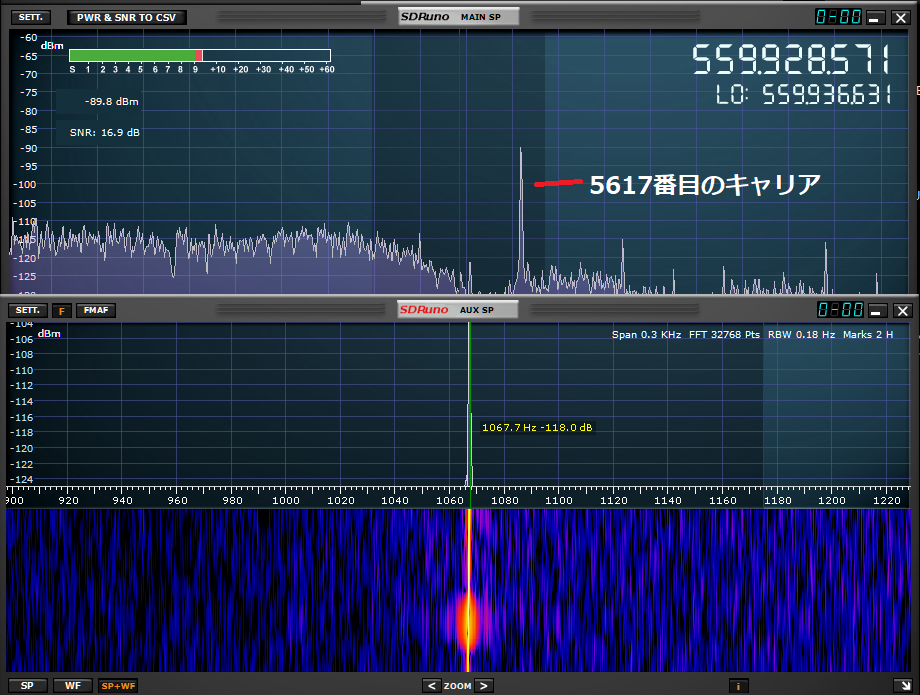
Task: Close the MAIN SP window
Action: [x=901, y=18]
